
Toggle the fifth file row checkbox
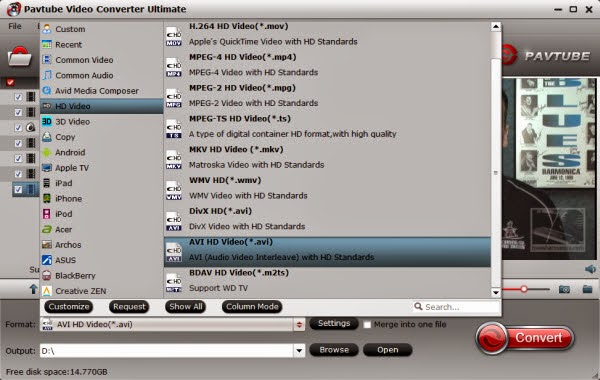tap(18, 158)
